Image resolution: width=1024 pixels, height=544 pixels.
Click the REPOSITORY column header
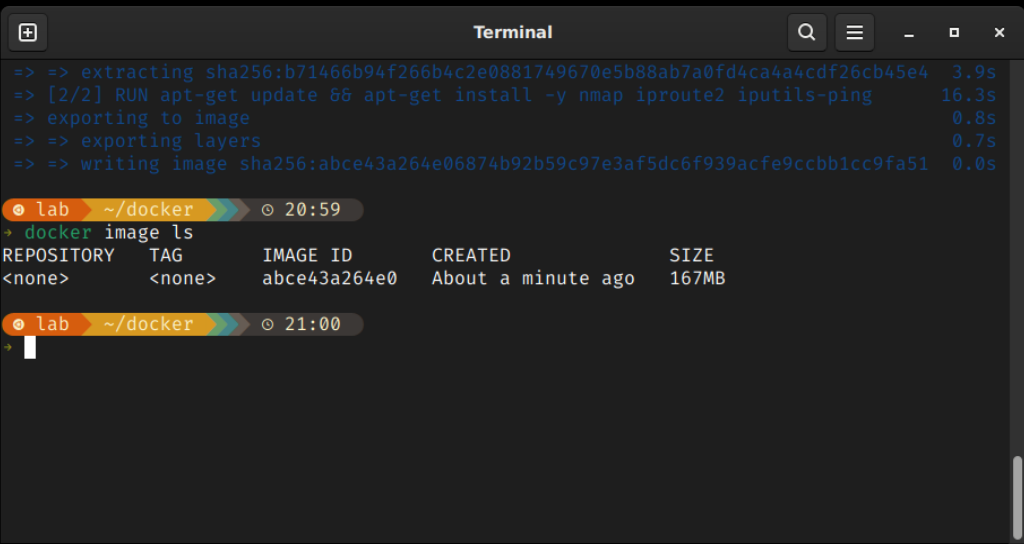58,255
